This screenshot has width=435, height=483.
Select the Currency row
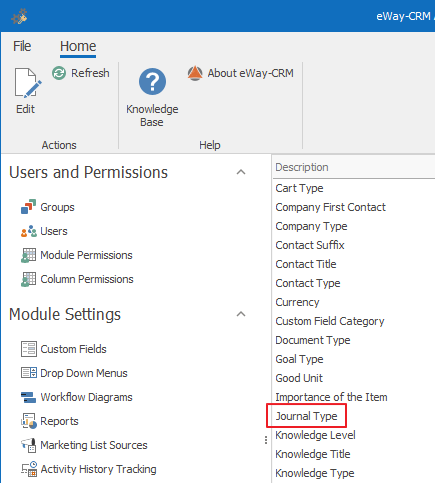tap(353, 302)
